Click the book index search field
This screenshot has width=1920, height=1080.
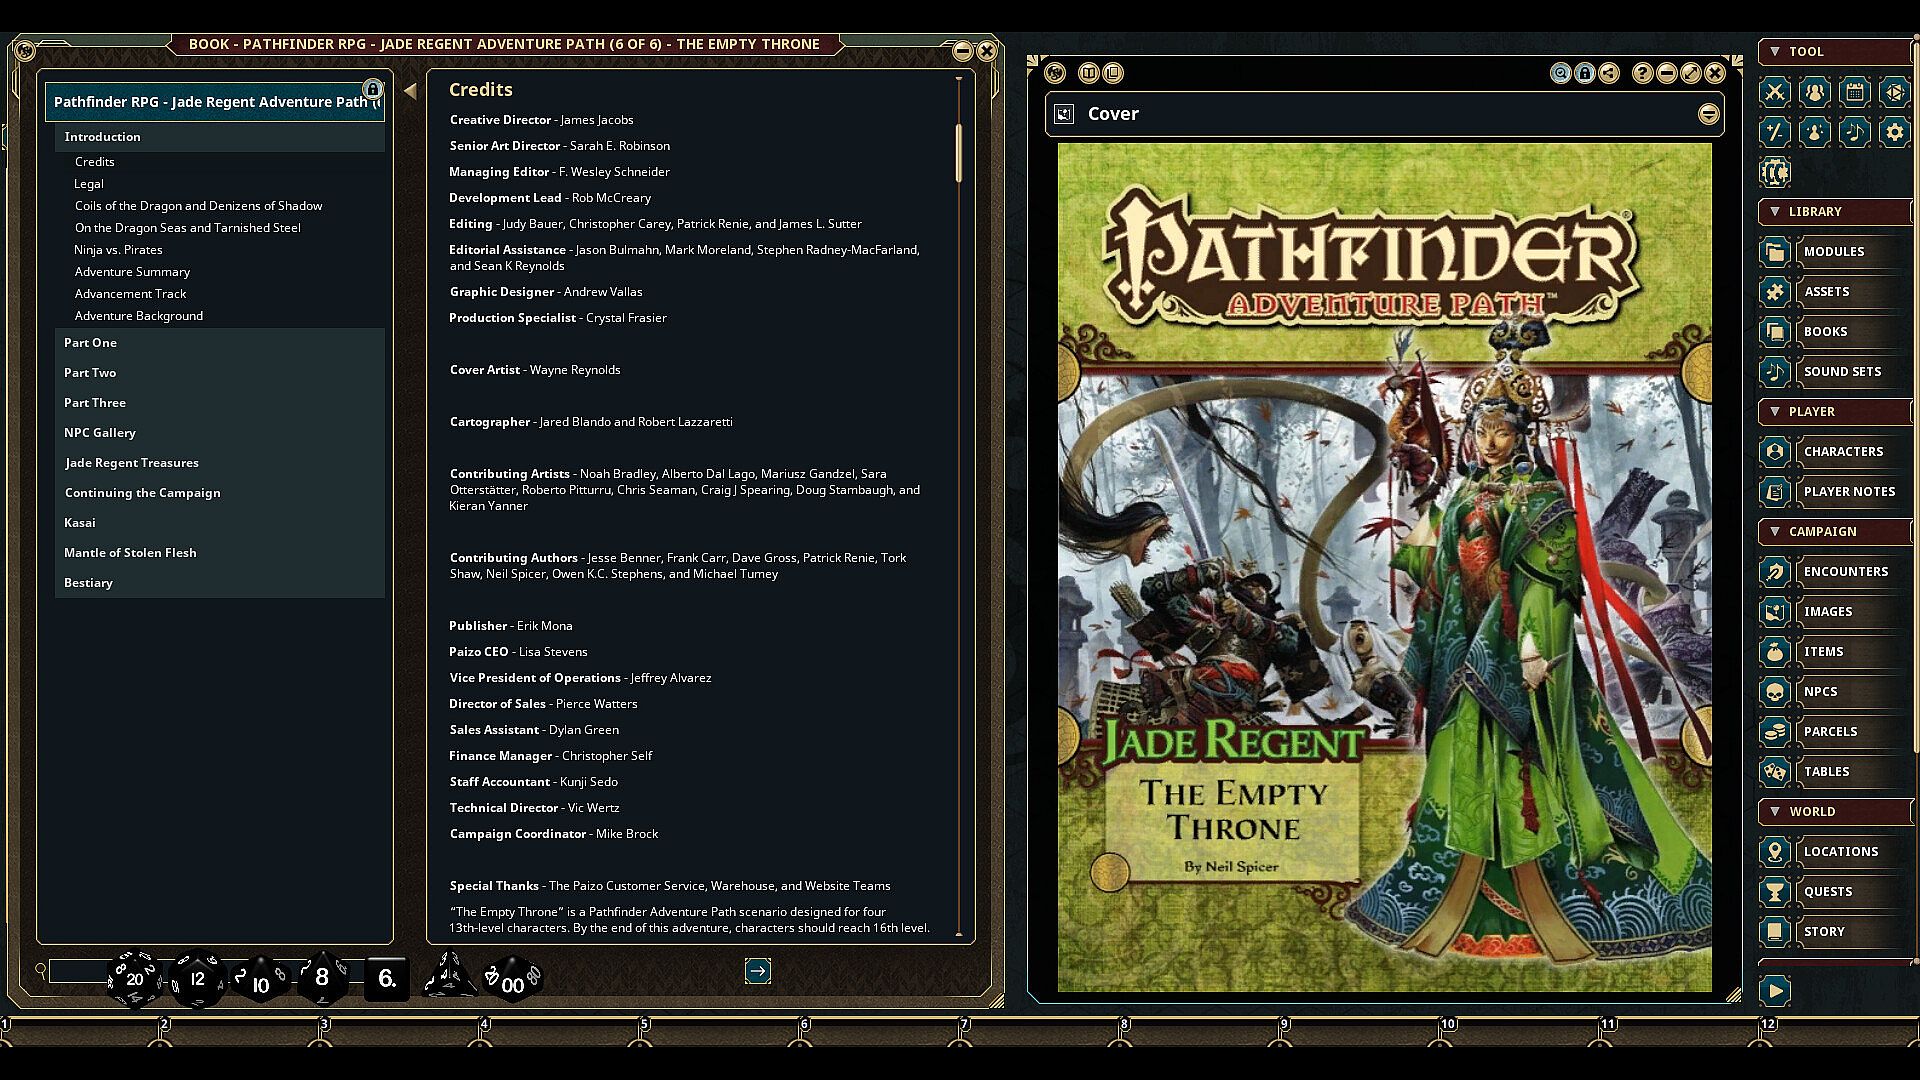coord(80,971)
